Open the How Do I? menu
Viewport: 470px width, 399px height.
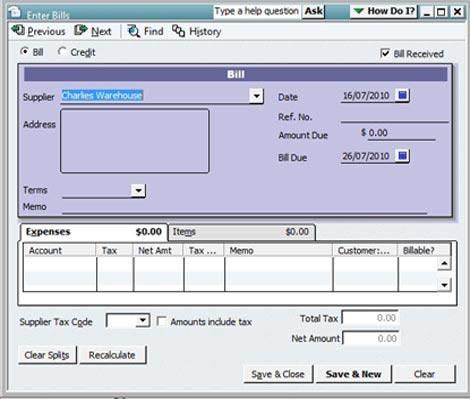pyautogui.click(x=384, y=11)
